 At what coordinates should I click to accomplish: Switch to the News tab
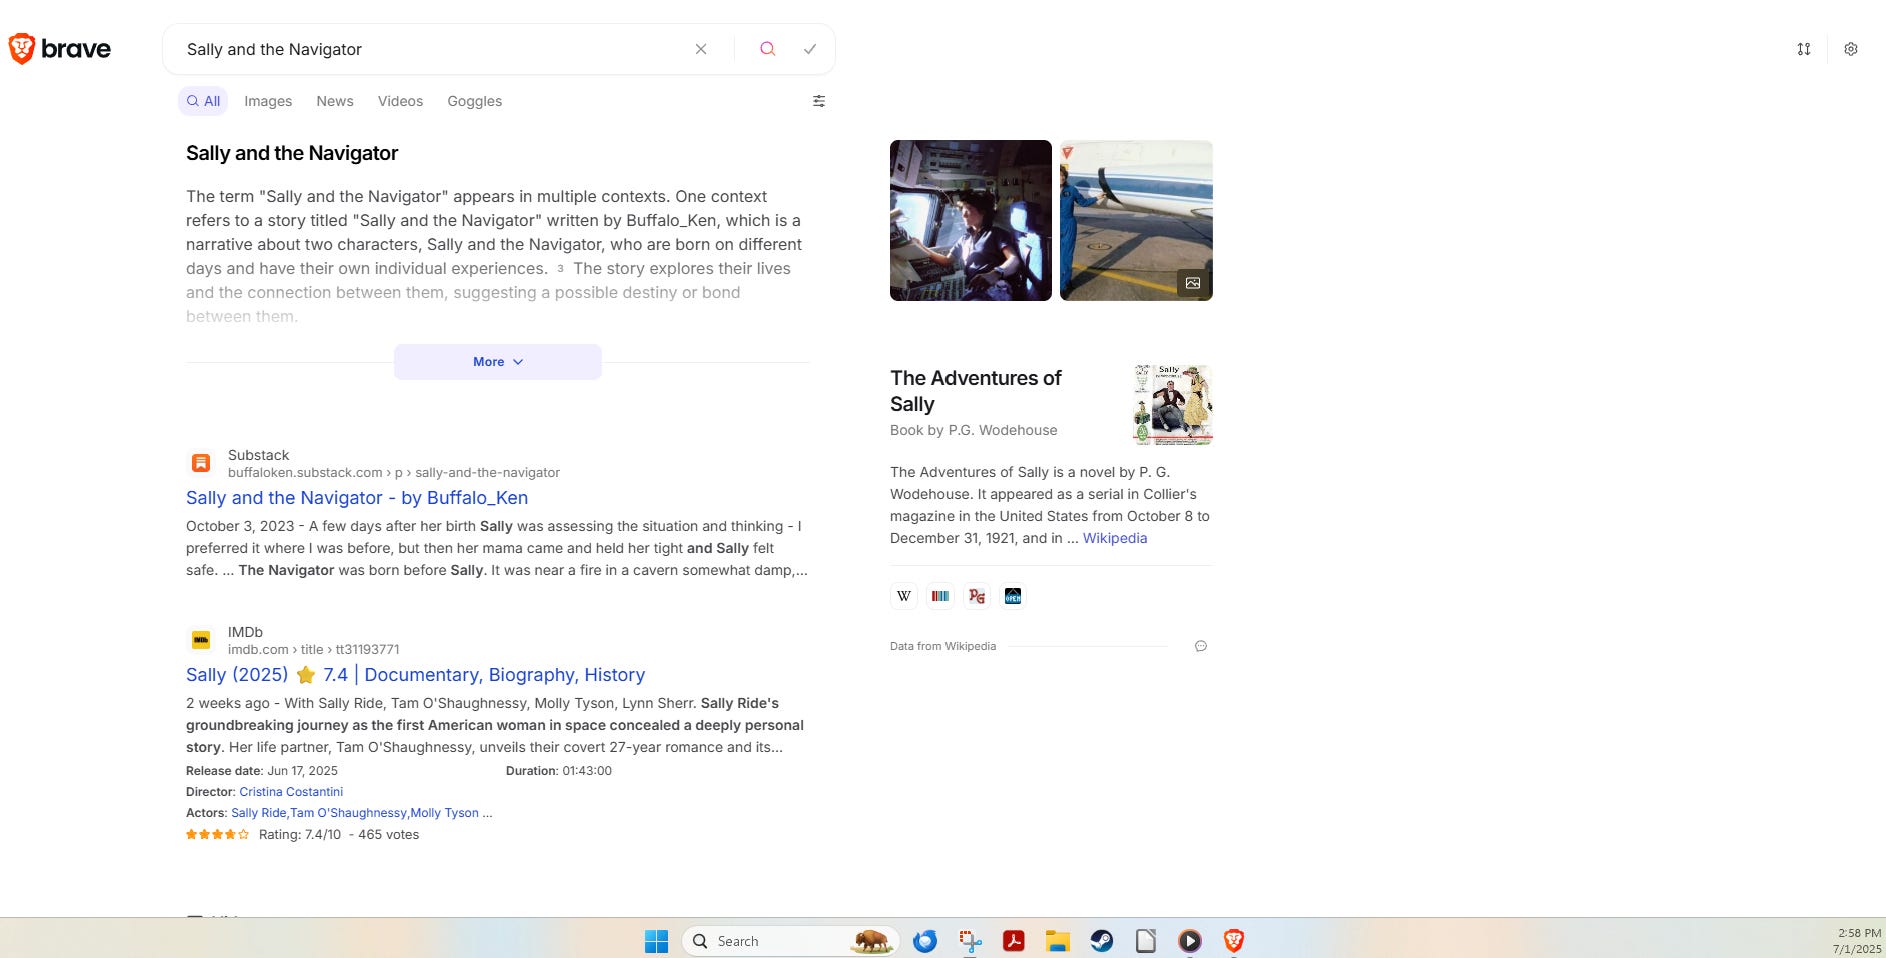coord(335,101)
